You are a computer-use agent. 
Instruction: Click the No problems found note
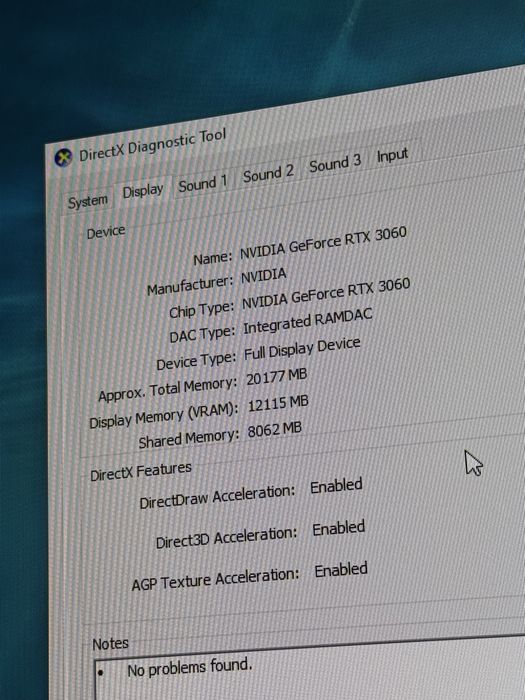click(190, 667)
